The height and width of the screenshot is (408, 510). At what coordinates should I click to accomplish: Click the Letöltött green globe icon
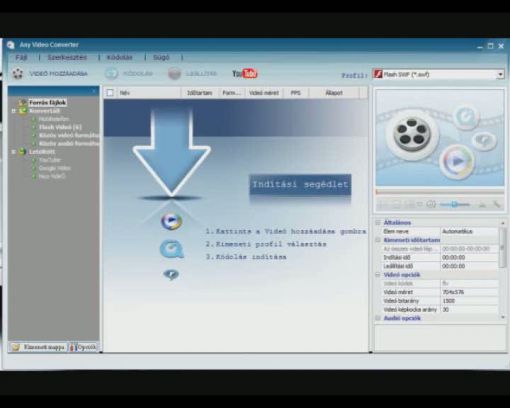click(x=22, y=152)
